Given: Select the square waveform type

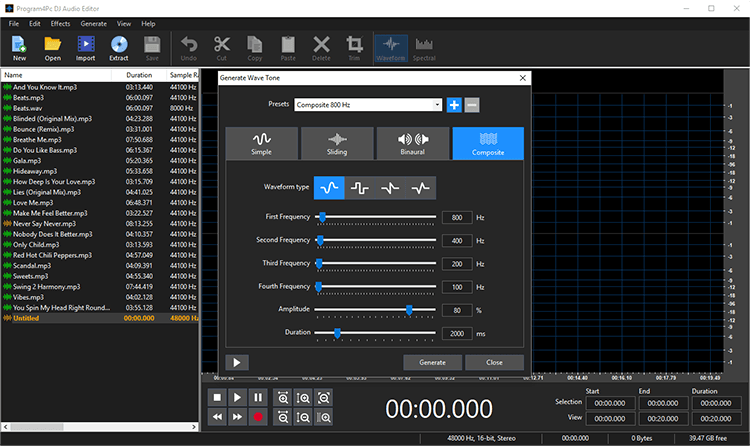Looking at the screenshot, I should (360, 186).
